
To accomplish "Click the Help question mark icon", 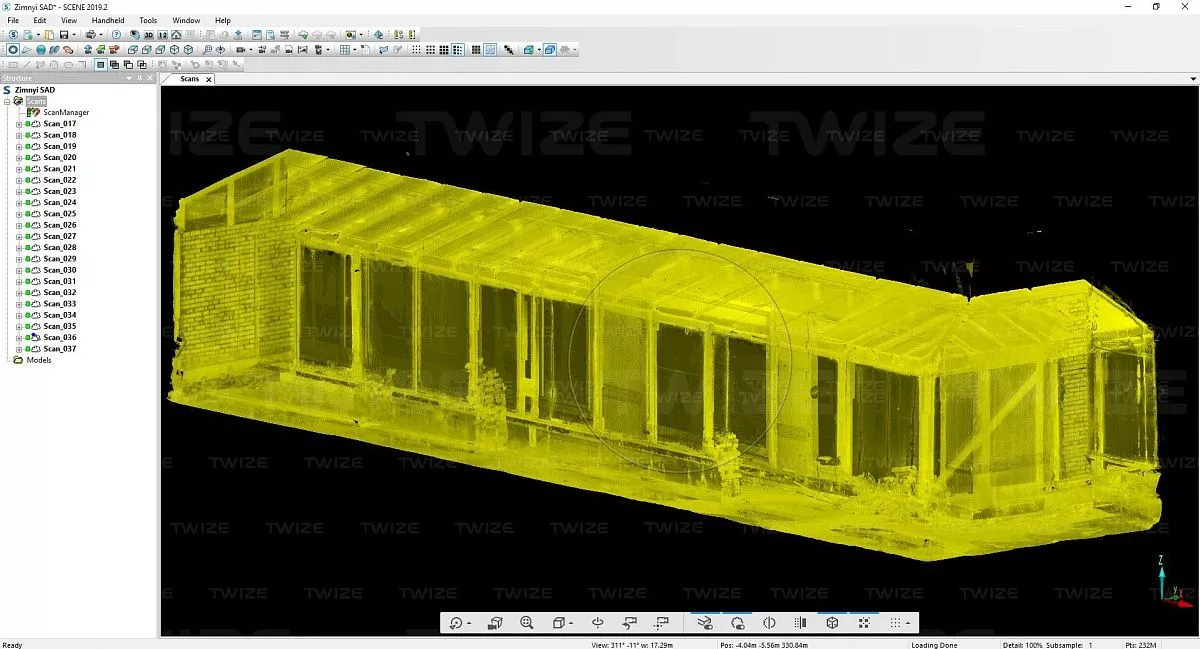I will point(116,35).
